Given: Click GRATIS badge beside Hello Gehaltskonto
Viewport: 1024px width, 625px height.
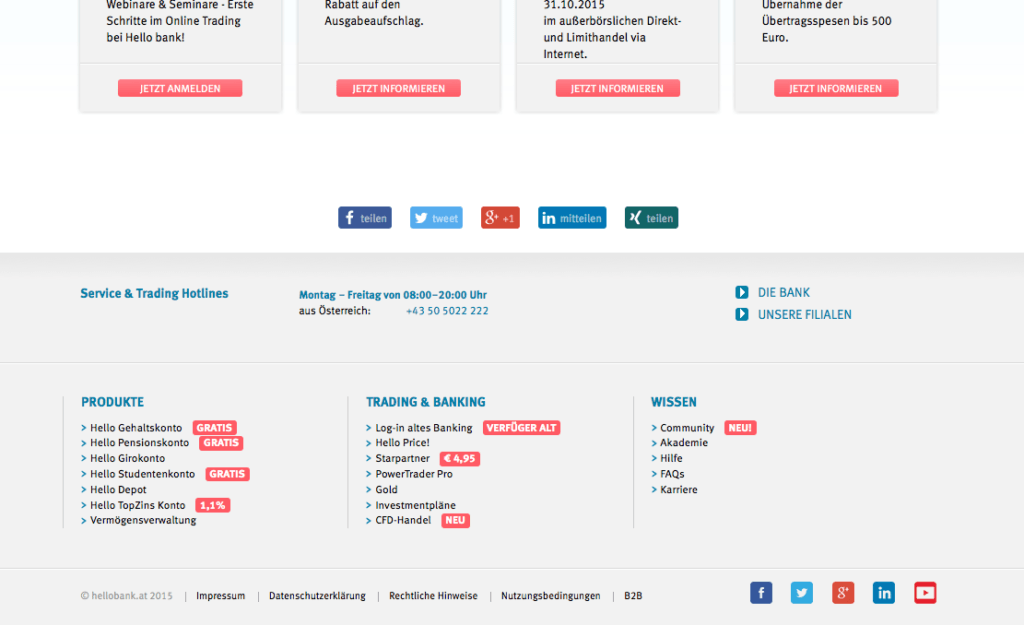Looking at the screenshot, I should (x=214, y=428).
